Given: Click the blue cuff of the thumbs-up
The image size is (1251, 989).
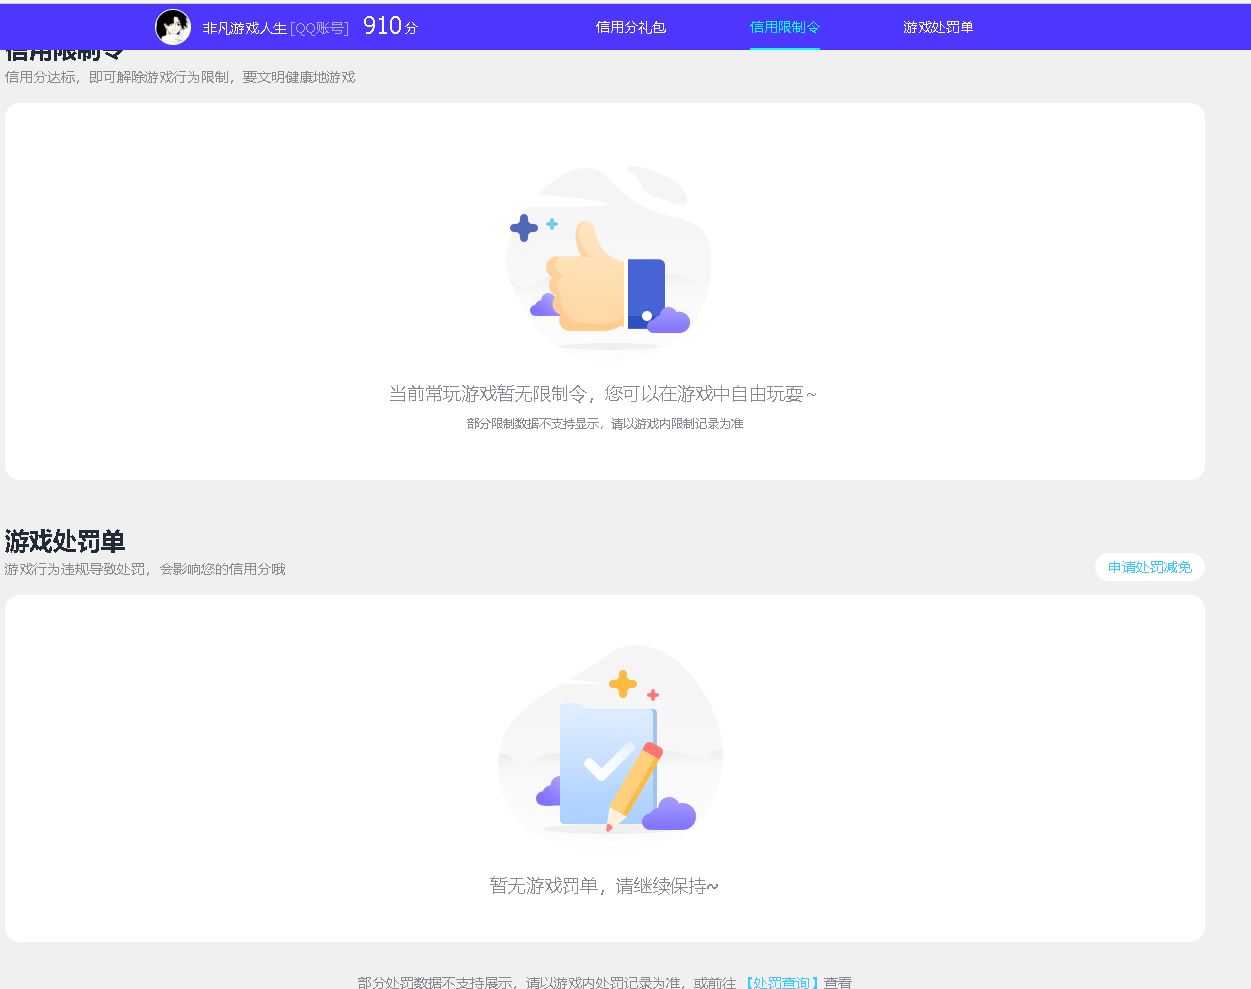Looking at the screenshot, I should (x=646, y=293).
